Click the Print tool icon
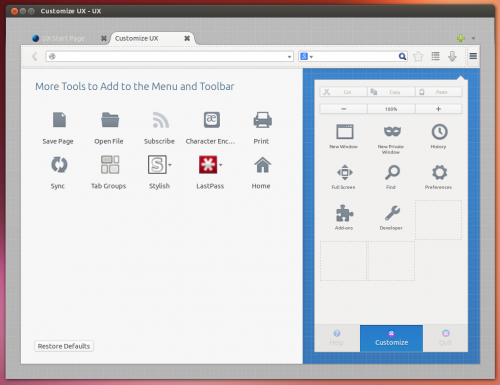This screenshot has width=500, height=385. click(263, 120)
